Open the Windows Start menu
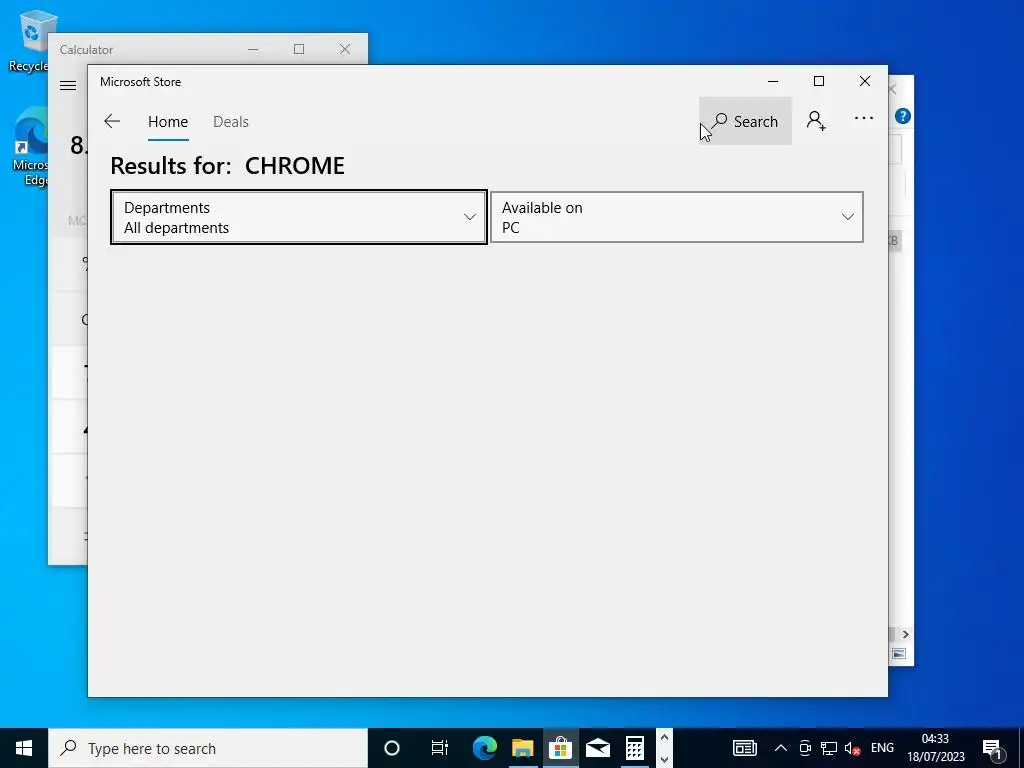 [x=24, y=748]
